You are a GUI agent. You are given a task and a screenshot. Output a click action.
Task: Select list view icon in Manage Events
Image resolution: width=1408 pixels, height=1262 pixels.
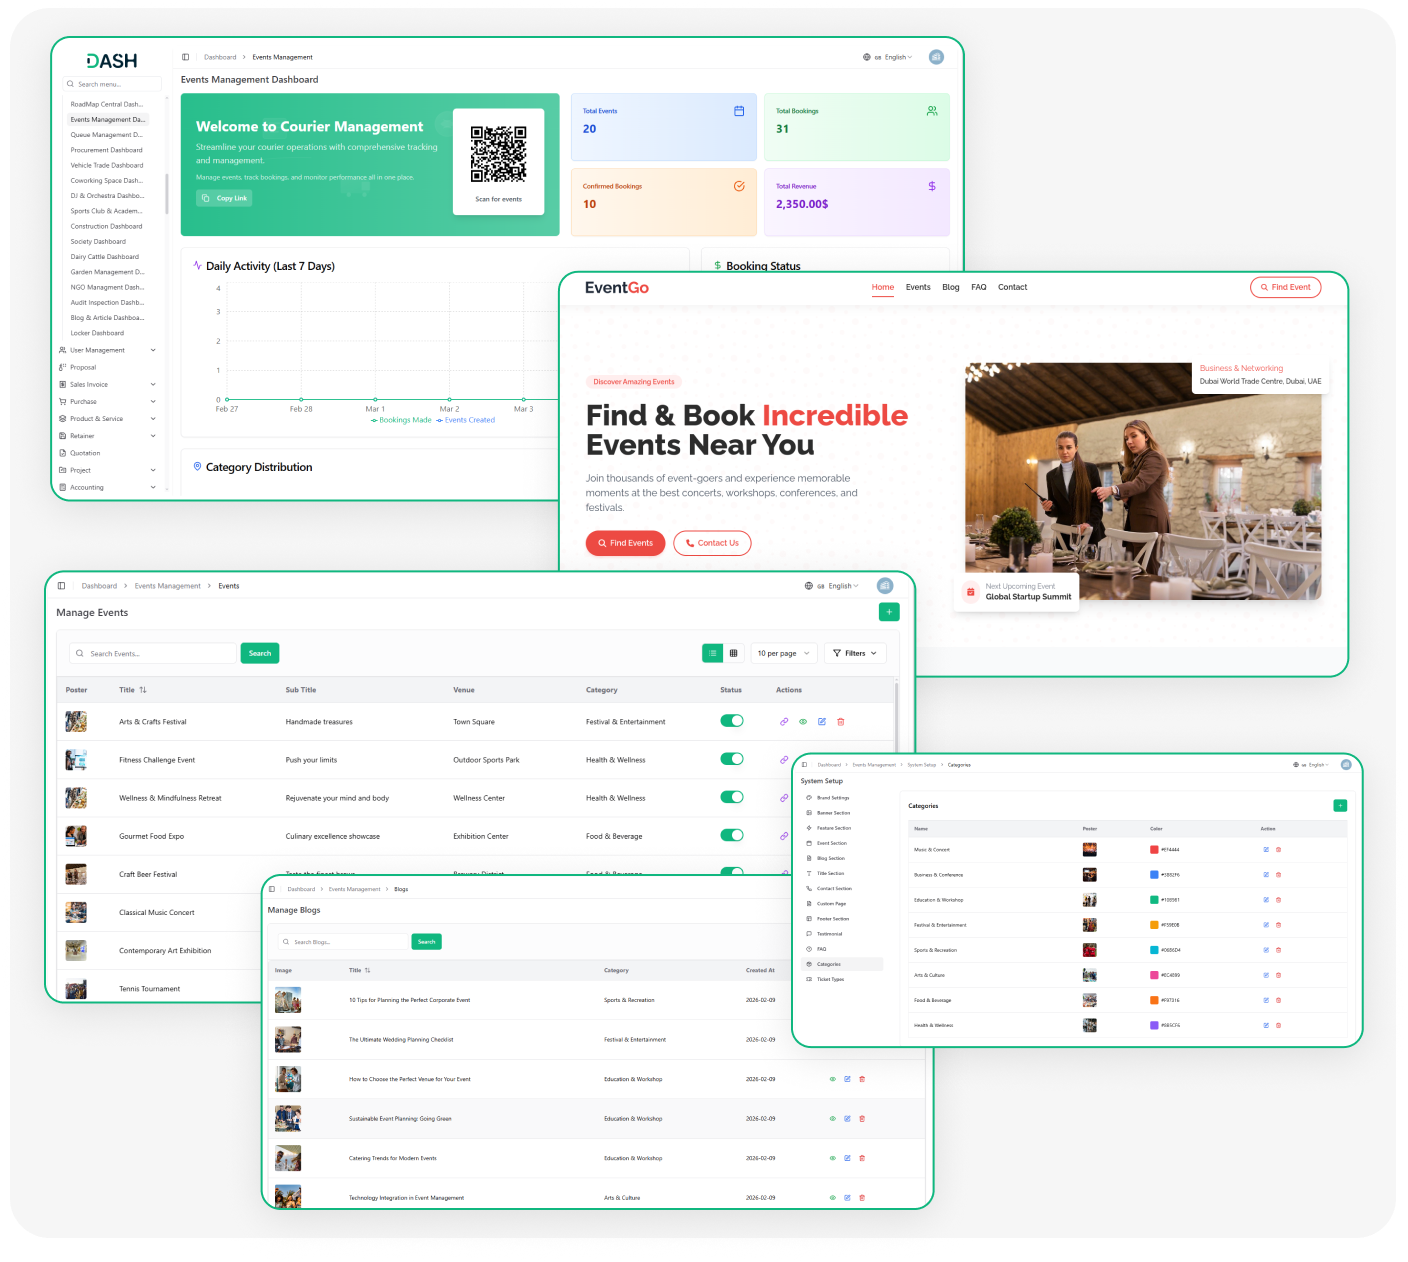click(712, 653)
